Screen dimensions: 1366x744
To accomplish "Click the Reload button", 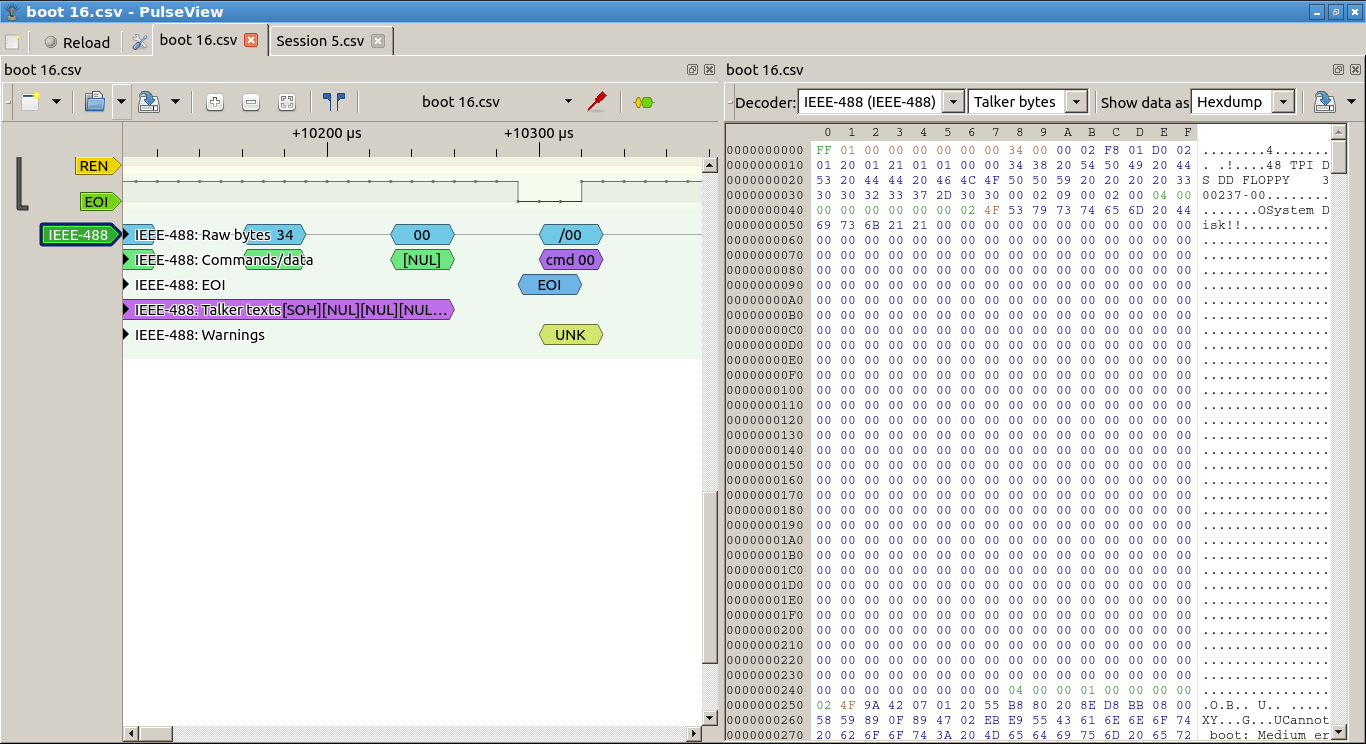I will [x=76, y=42].
